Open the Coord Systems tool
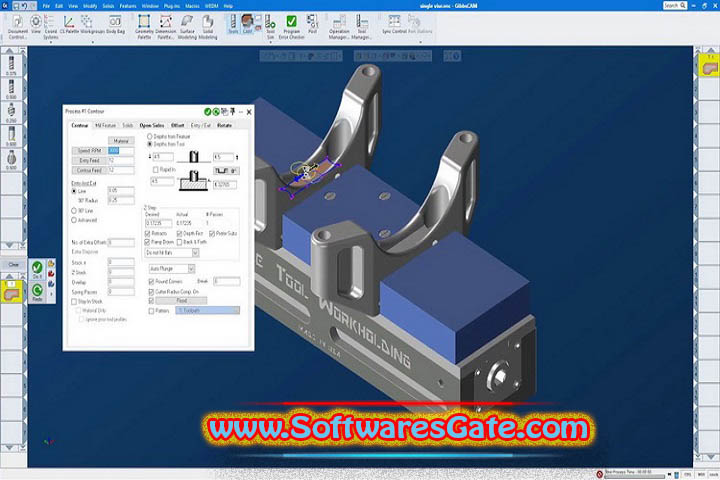Screen dimensions: 720x480 51,27
